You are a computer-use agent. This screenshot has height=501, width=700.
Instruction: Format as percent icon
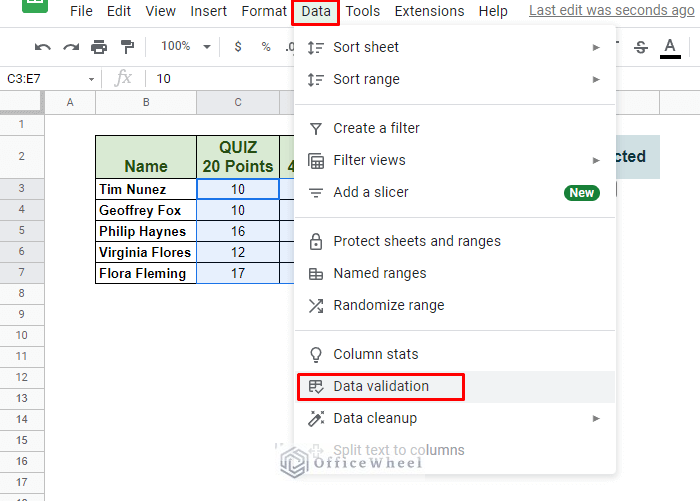tap(266, 46)
